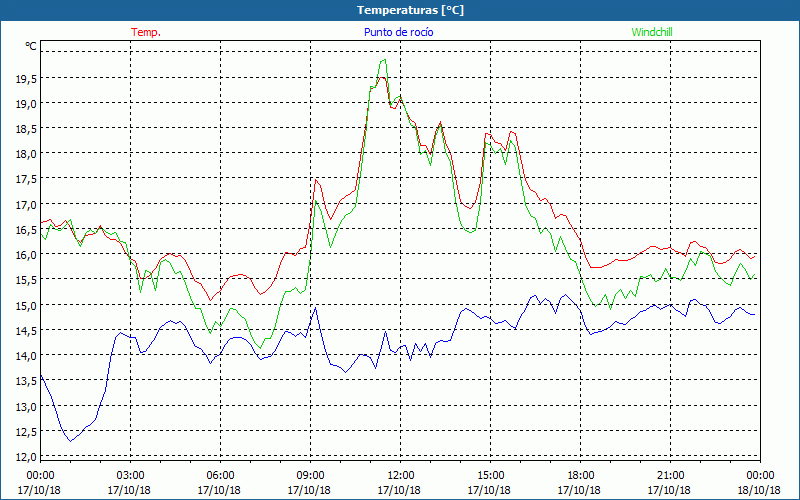
Task: Click the '21:00' time axis label
Action: 670,476
